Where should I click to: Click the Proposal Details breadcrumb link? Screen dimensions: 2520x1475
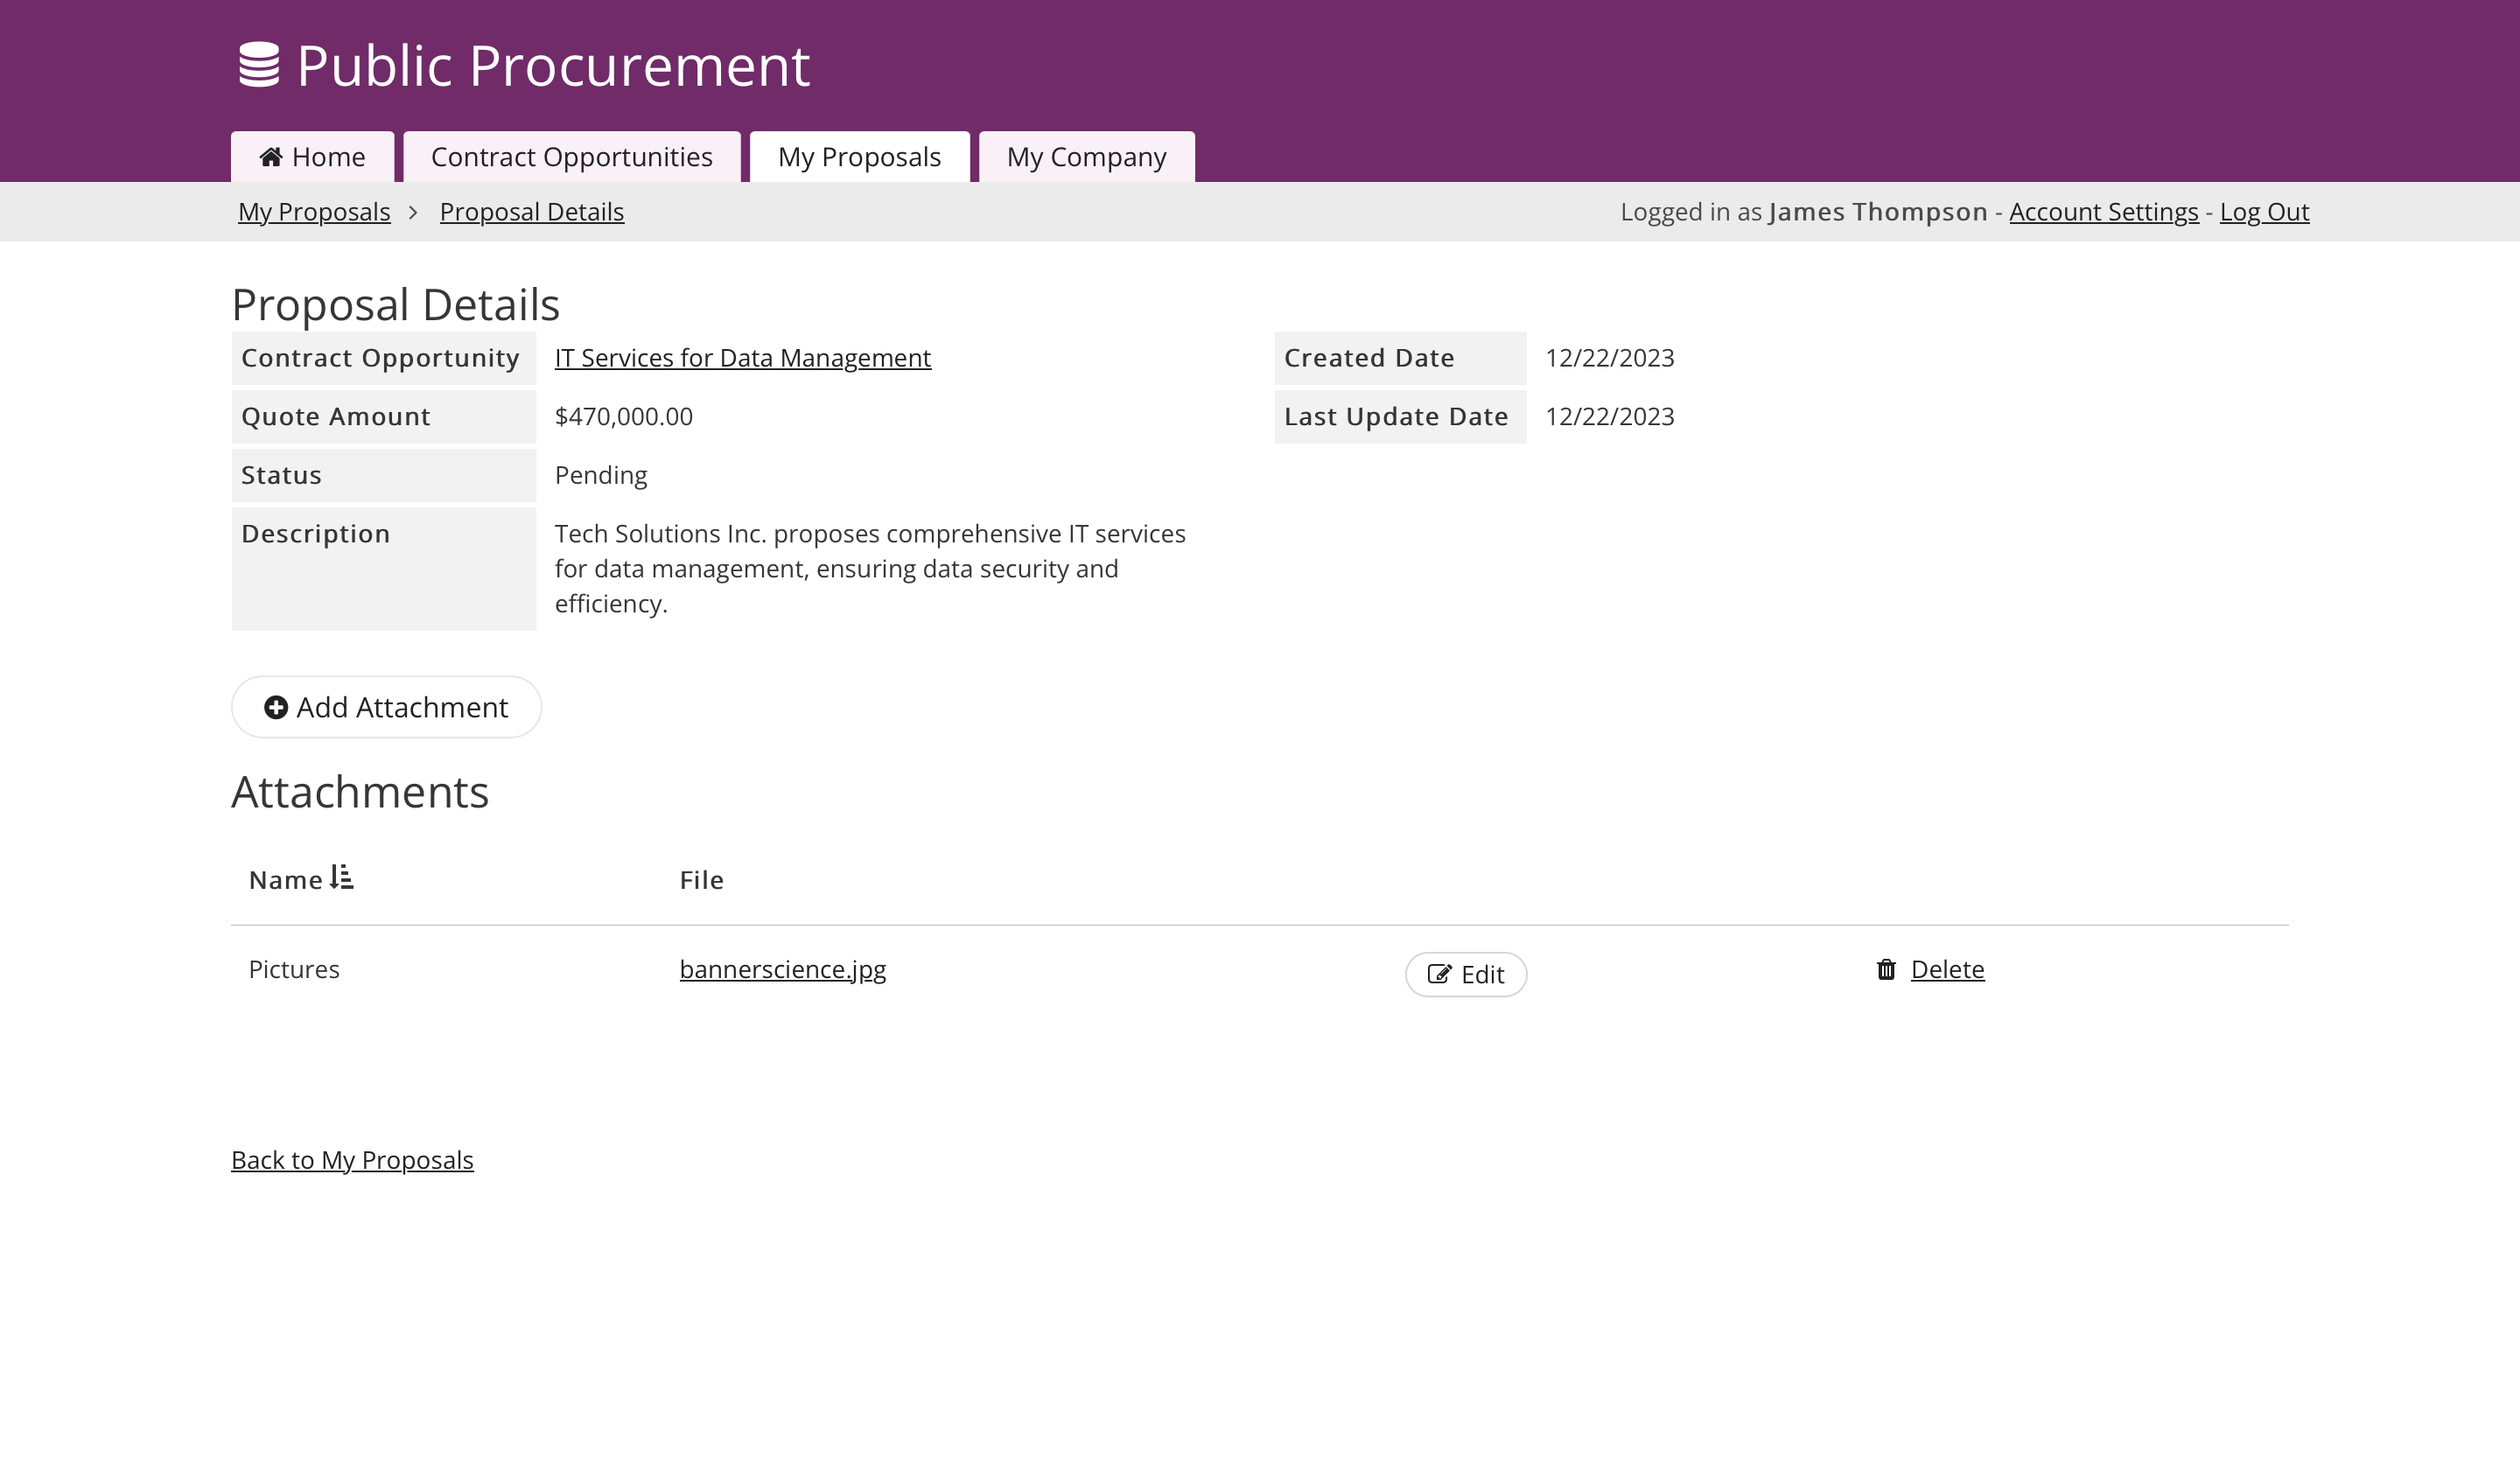click(x=531, y=212)
